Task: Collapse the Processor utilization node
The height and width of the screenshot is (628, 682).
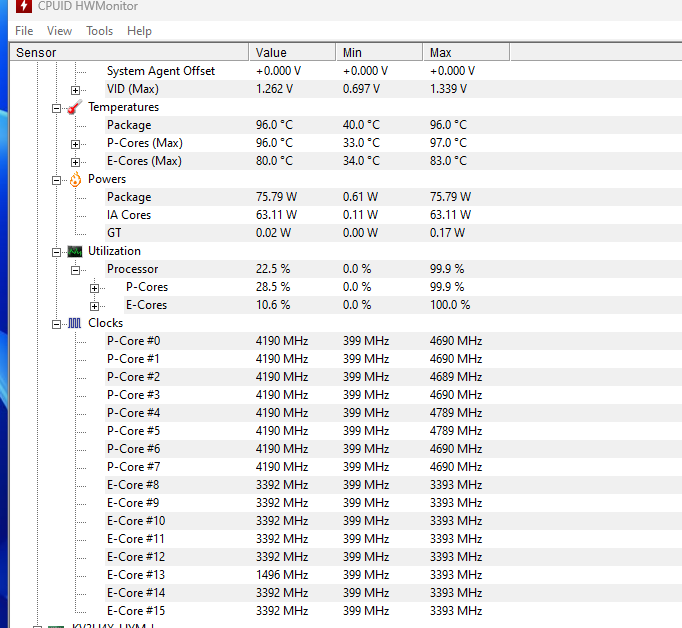Action: click(76, 270)
